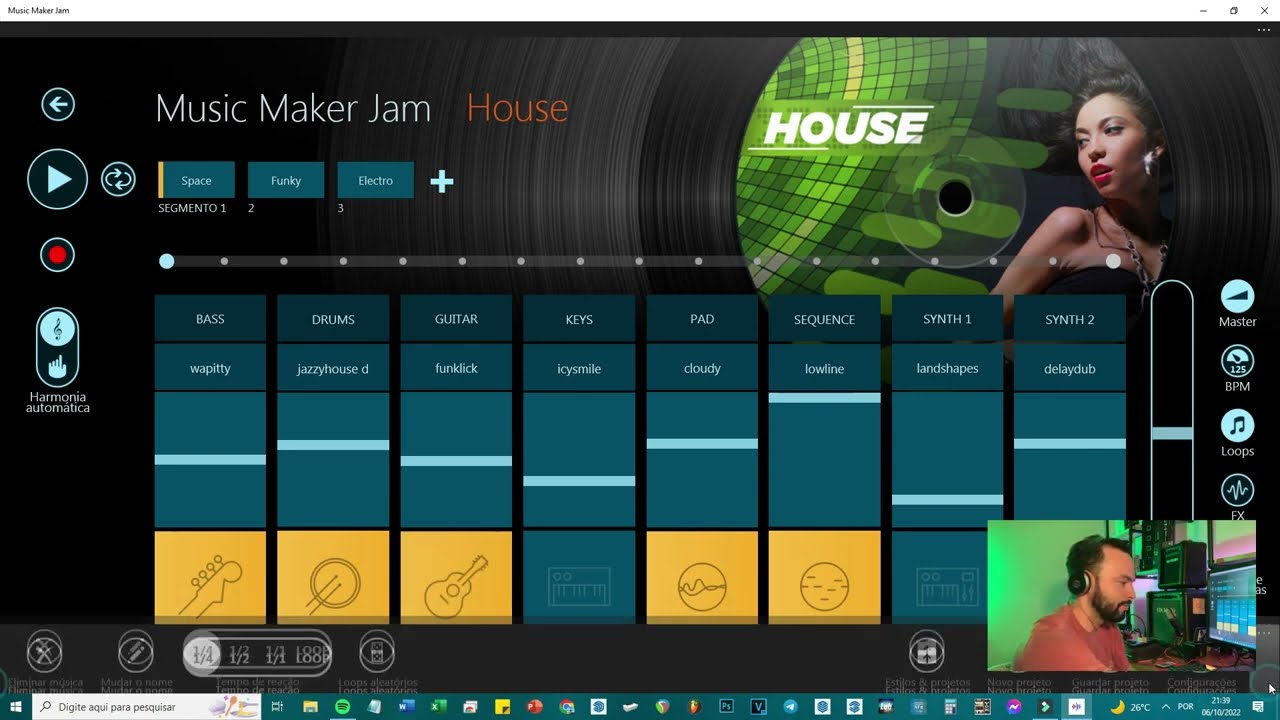Open Photoshop from the taskbar
Viewport: 1280px width, 720px height.
727,706
